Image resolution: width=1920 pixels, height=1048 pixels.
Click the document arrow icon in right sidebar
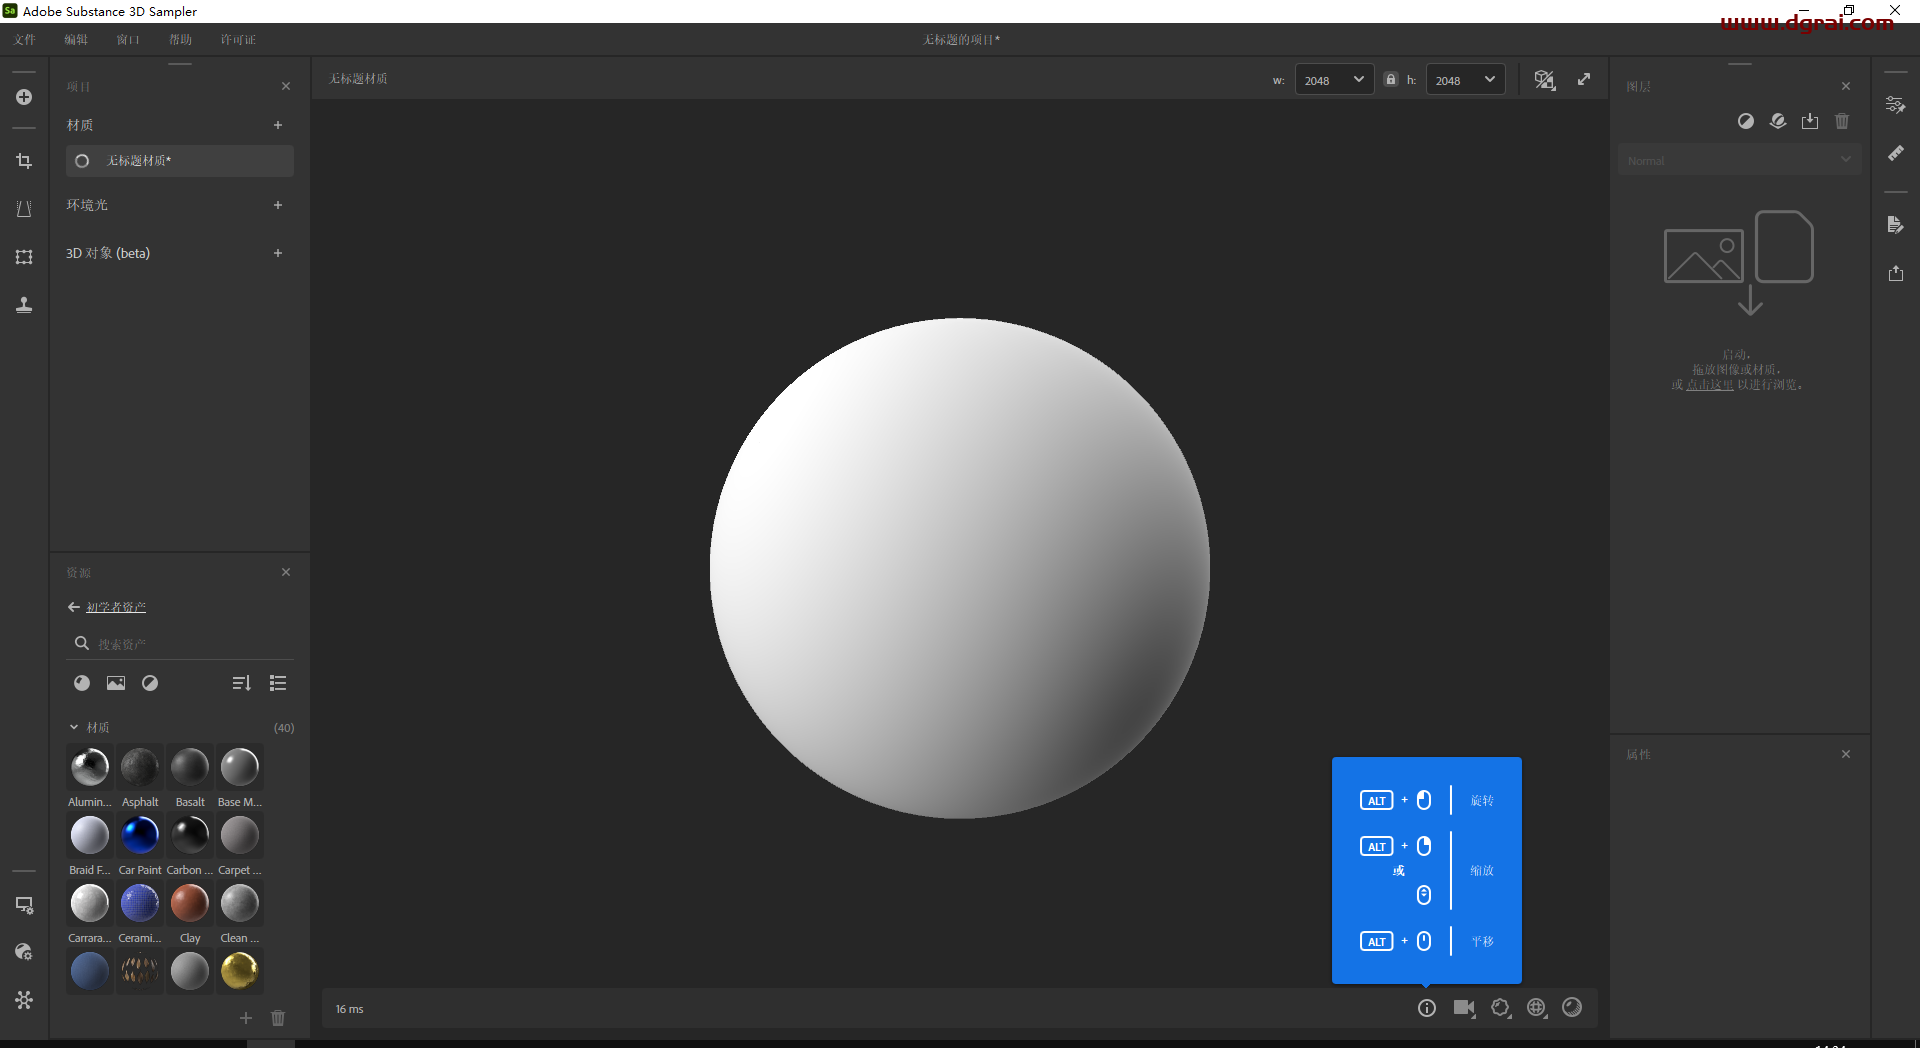[x=1895, y=225]
